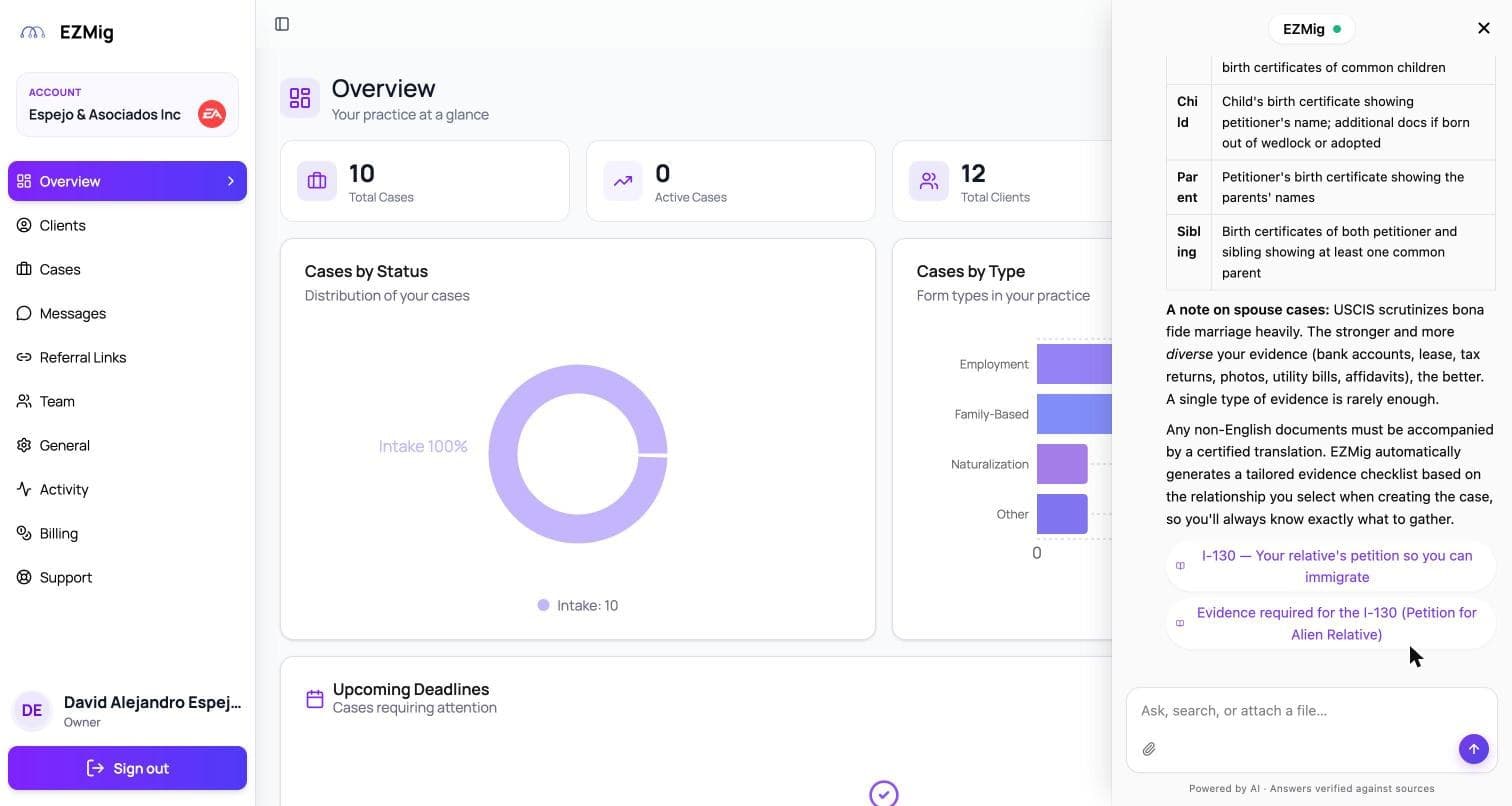This screenshot has height=806, width=1512.
Task: Click the 'Parent' table row label
Action: point(1187,187)
